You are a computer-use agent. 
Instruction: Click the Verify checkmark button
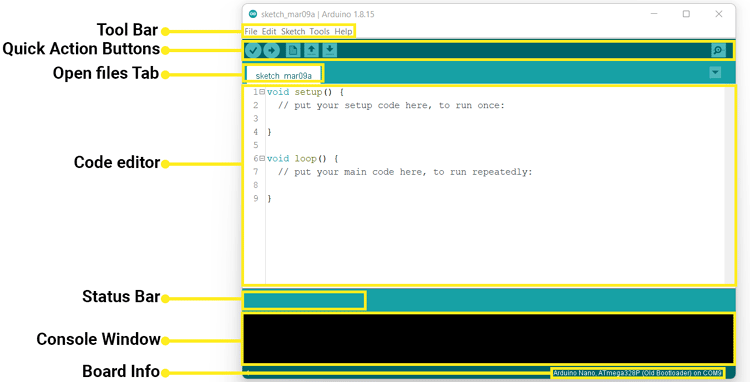point(253,50)
